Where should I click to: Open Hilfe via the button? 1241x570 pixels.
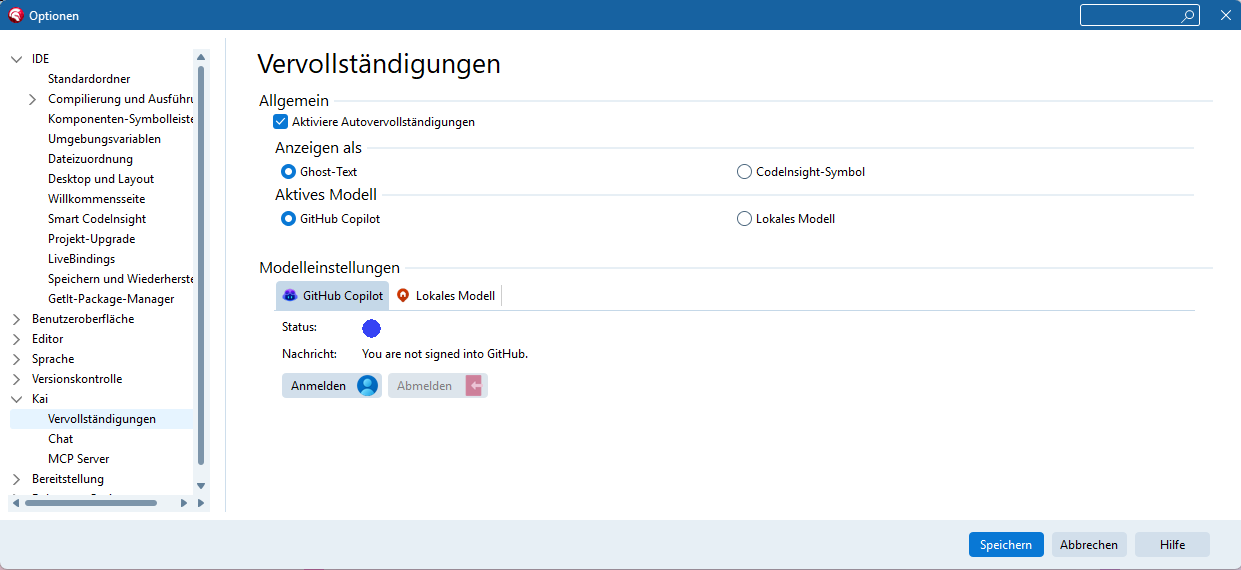pos(1172,545)
